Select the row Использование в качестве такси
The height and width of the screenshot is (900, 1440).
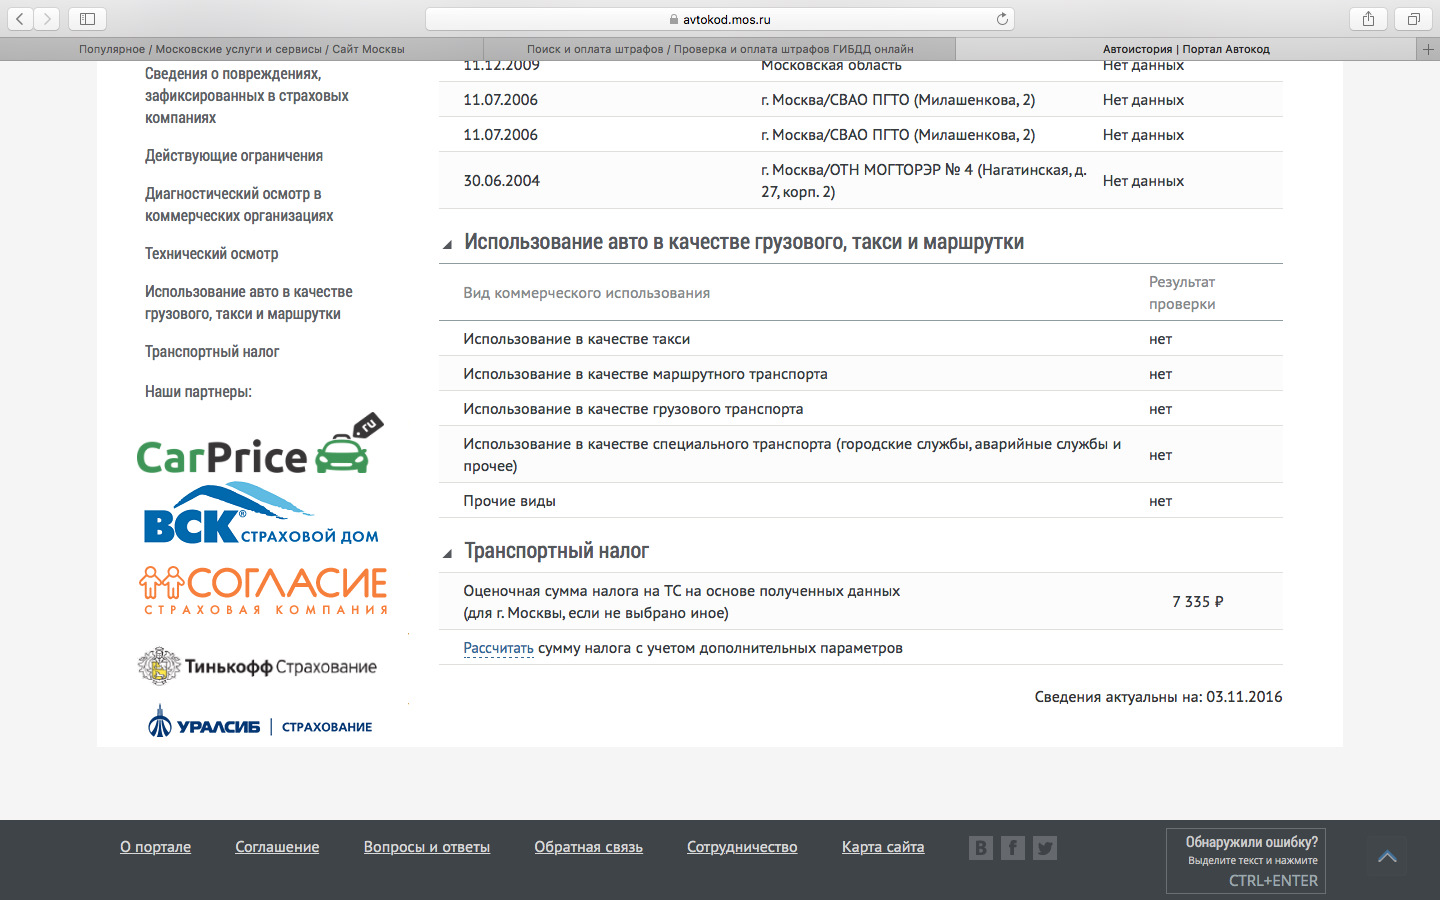pos(860,339)
